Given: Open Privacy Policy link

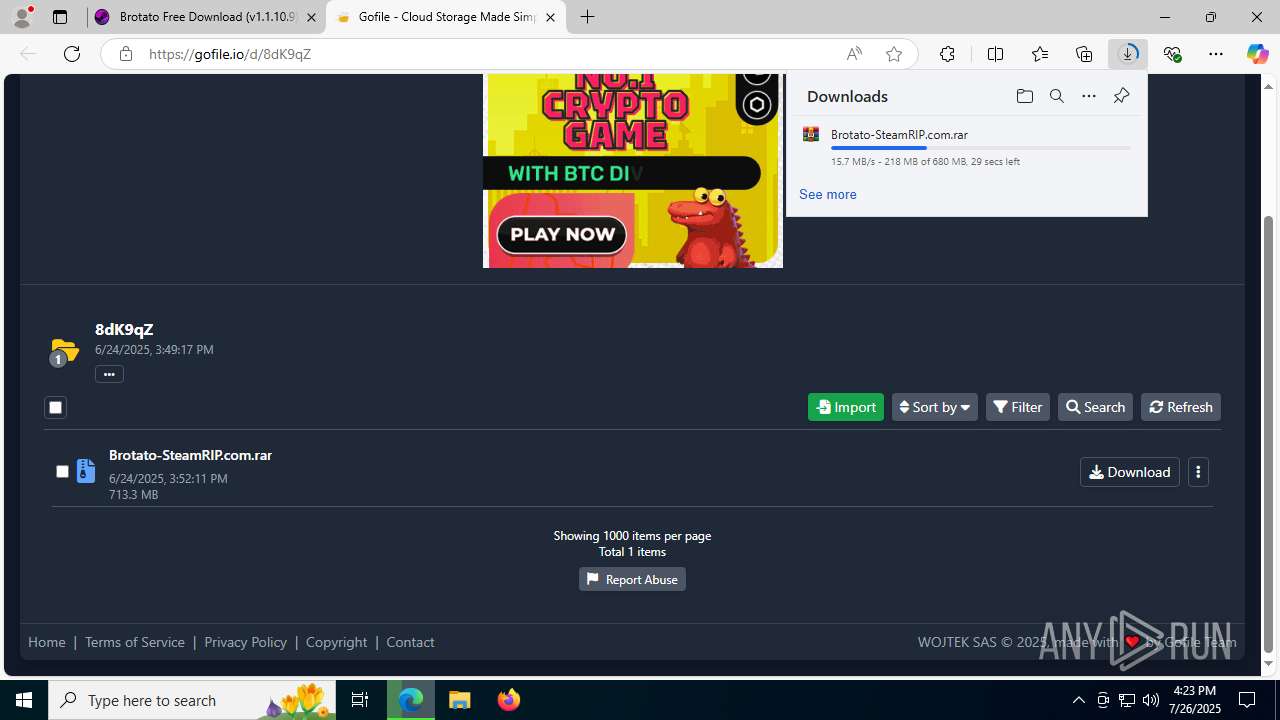Looking at the screenshot, I should click(245, 642).
